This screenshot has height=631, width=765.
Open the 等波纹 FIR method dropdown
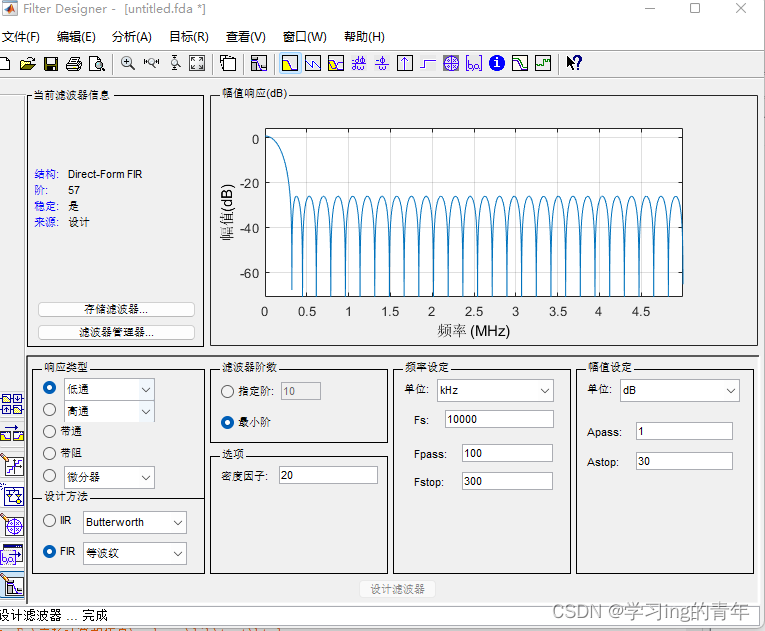click(135, 553)
